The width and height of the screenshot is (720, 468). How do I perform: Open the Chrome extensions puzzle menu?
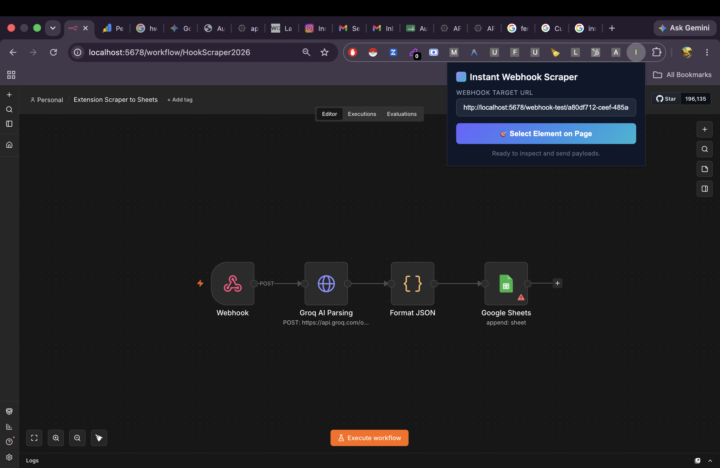[657, 52]
